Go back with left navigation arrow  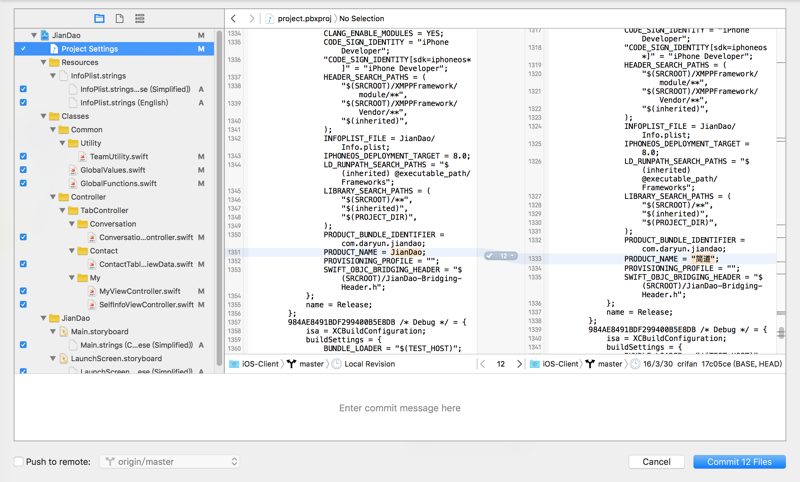click(234, 18)
